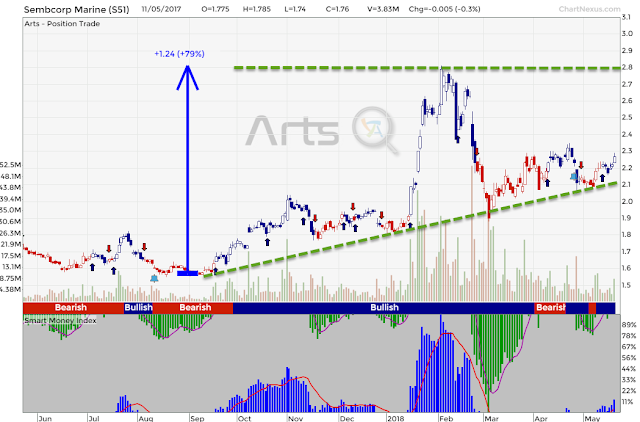Viewport: 640px width, 422px height.
Task: Click the Sembcorp Marine (S51) chart title
Action: (x=76, y=9)
